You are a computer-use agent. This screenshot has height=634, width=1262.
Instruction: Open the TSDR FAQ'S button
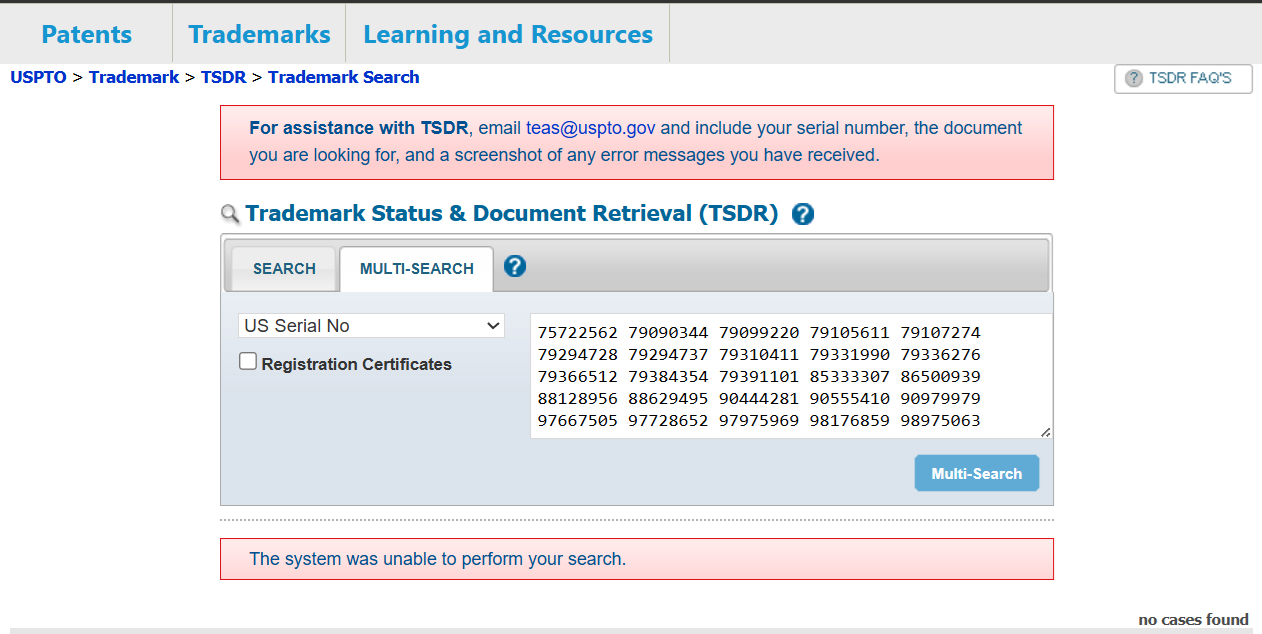point(1183,78)
